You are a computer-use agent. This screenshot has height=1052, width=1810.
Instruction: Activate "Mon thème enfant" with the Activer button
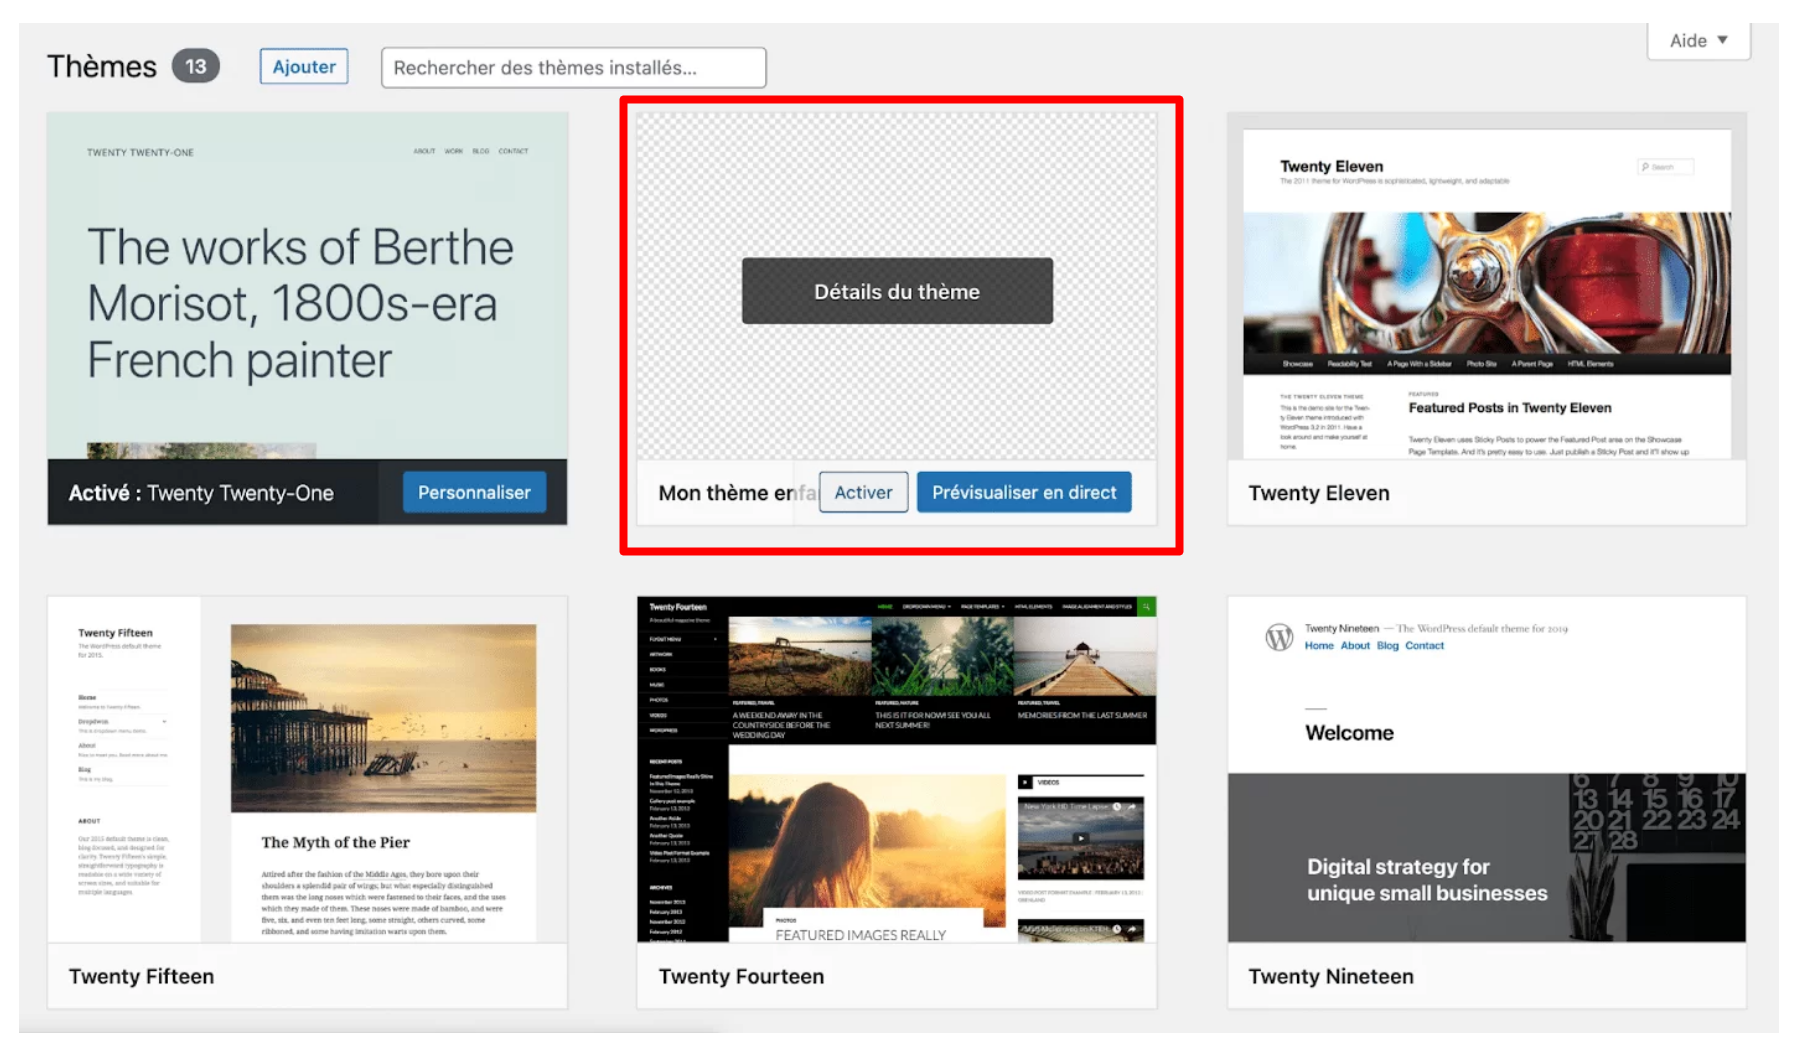tap(863, 492)
